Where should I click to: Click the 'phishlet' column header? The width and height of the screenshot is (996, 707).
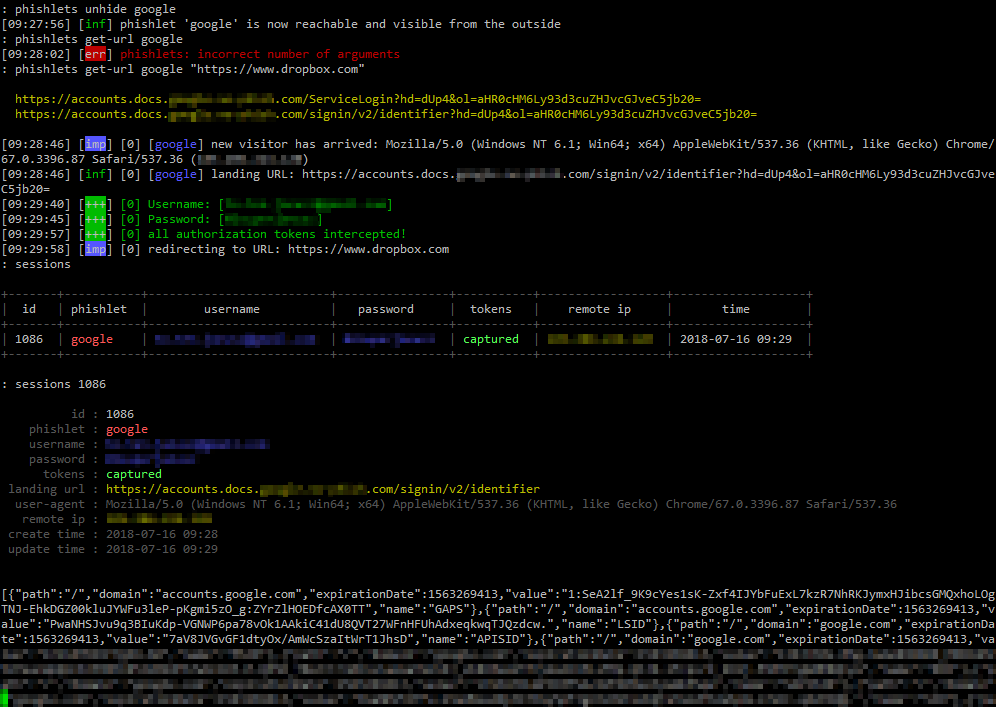98,309
